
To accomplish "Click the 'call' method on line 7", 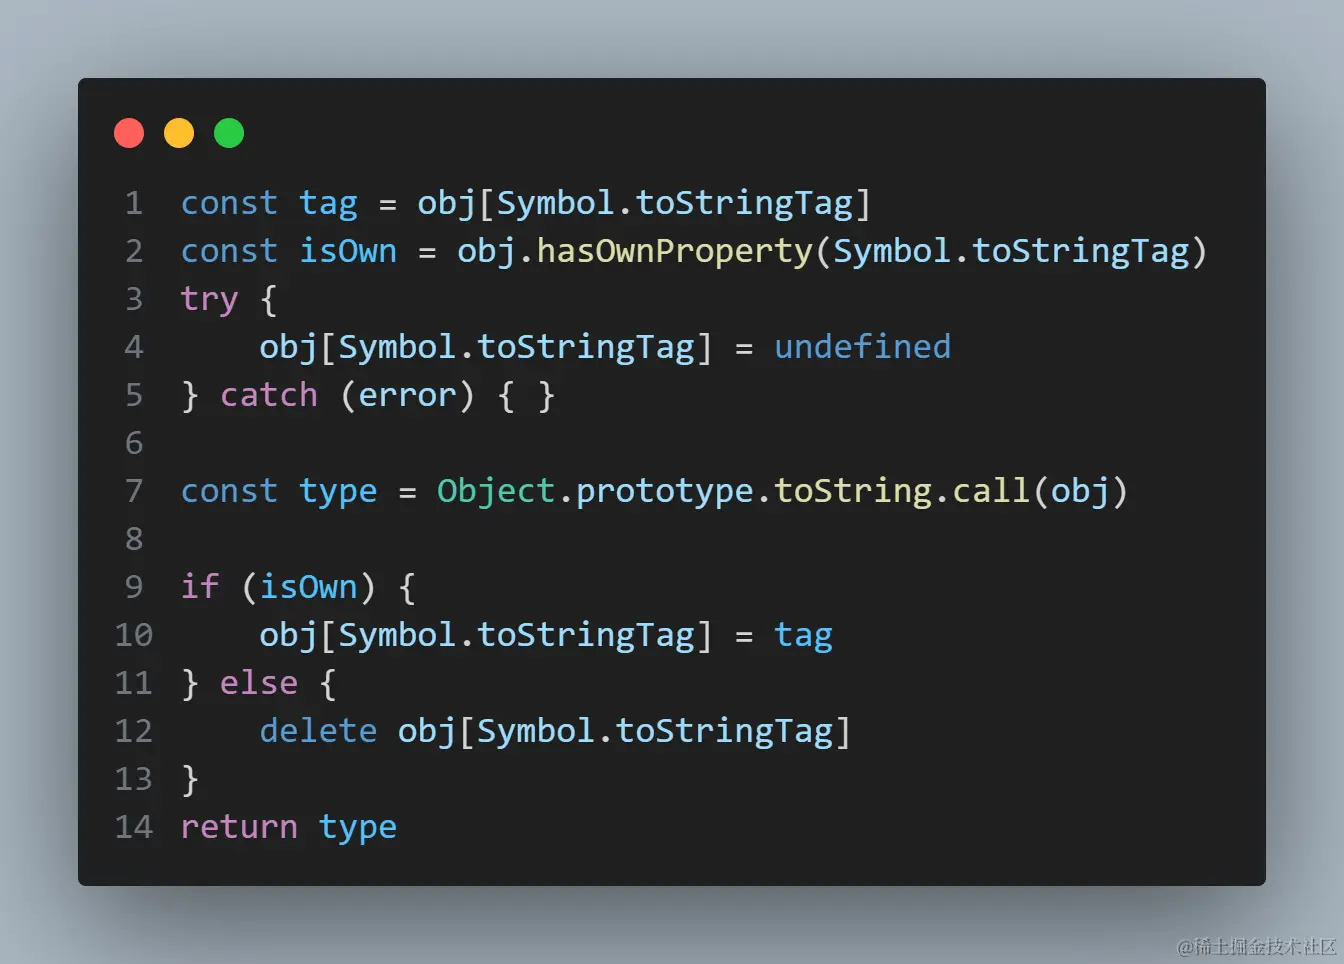I will (991, 491).
